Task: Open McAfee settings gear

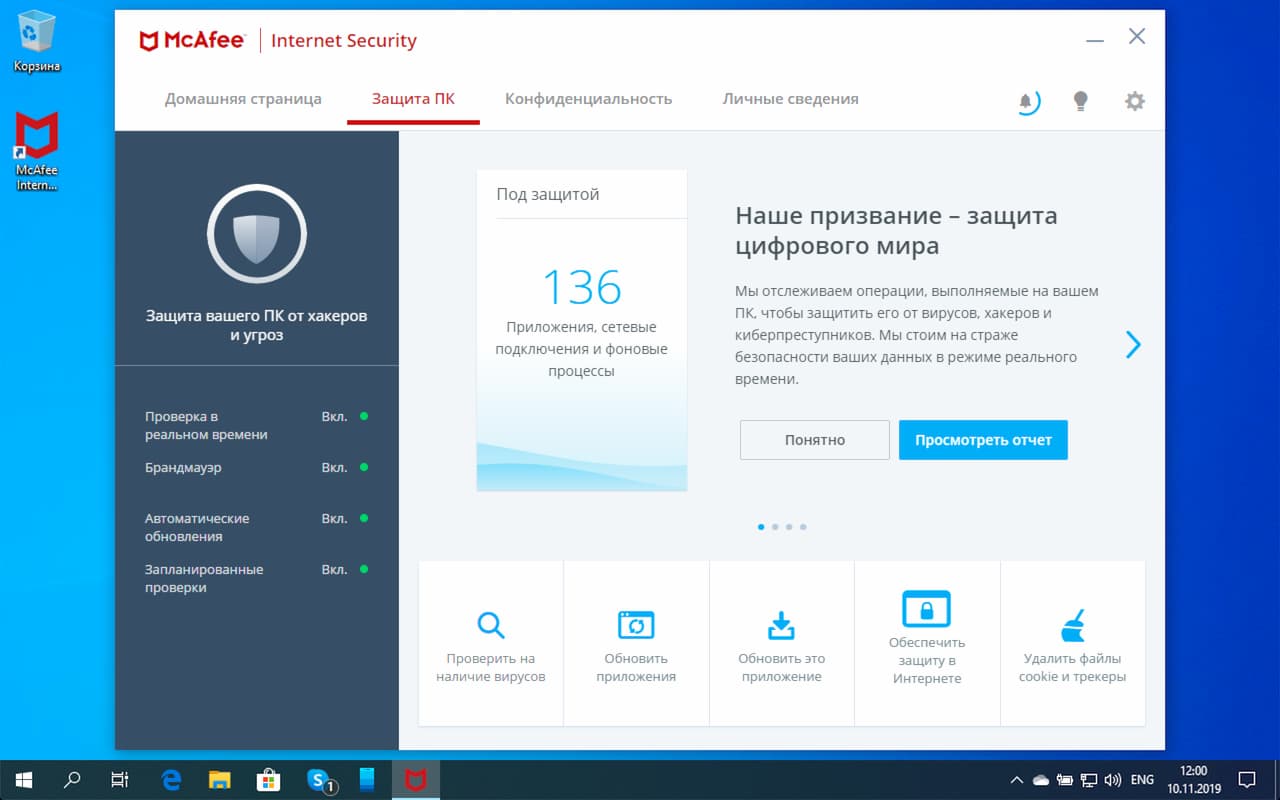Action: pos(1134,100)
